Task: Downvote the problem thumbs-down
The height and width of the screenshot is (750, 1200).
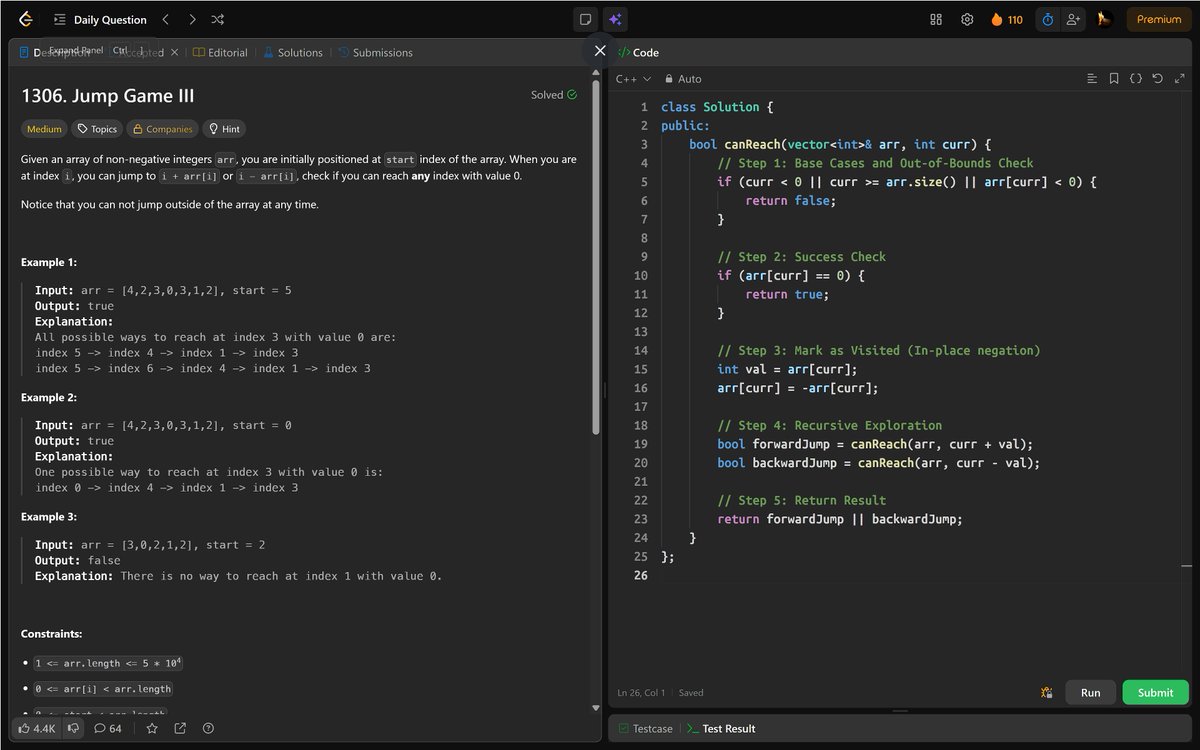Action: [73, 728]
